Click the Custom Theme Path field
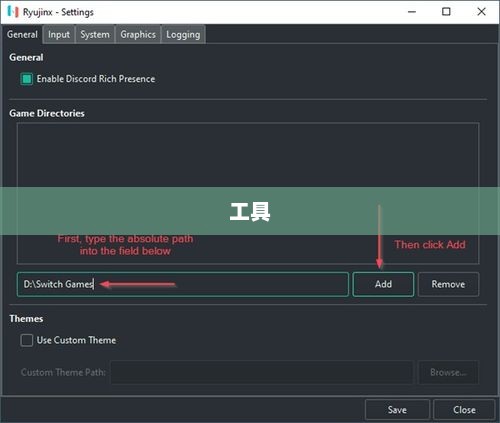 tap(262, 372)
